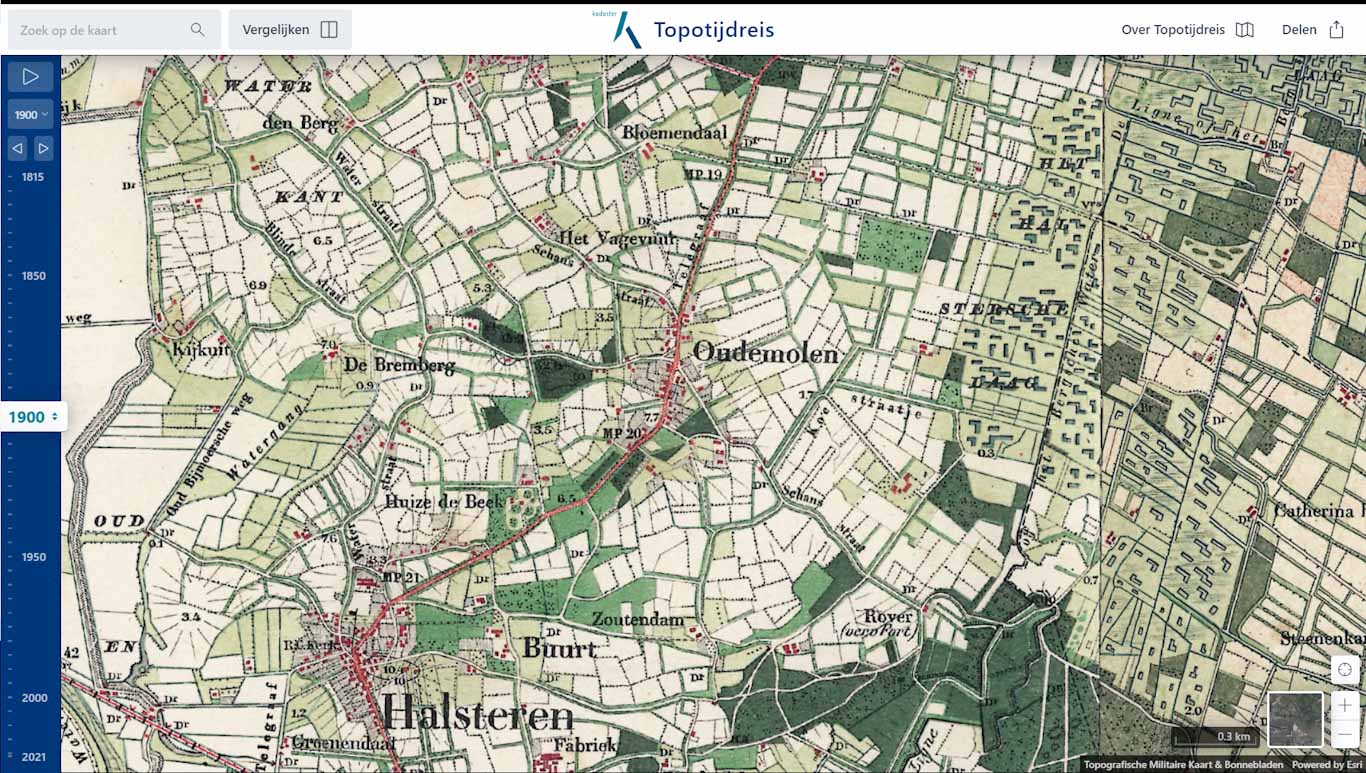Click 'Powered by Esri' attribution

point(1327,765)
